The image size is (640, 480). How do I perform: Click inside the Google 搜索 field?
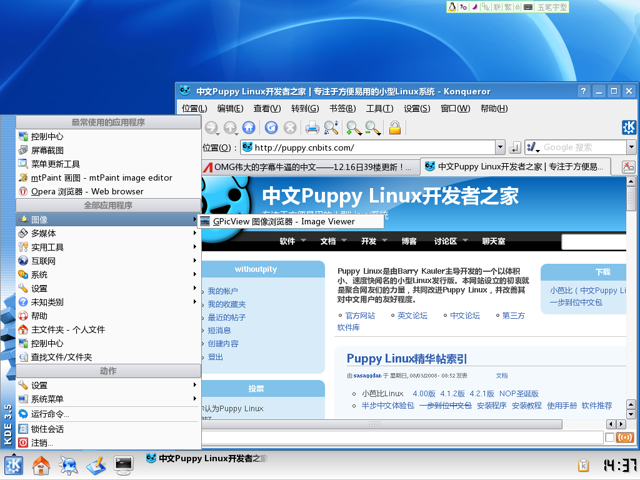tap(583, 147)
